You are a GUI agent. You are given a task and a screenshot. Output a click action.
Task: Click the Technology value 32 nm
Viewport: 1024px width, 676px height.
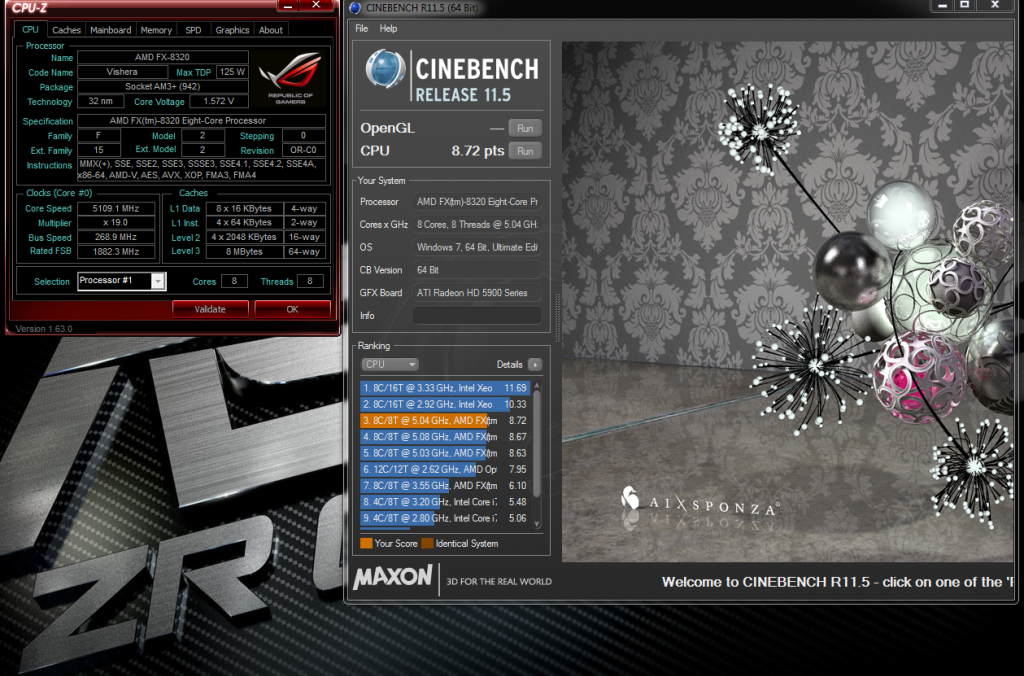coord(101,101)
